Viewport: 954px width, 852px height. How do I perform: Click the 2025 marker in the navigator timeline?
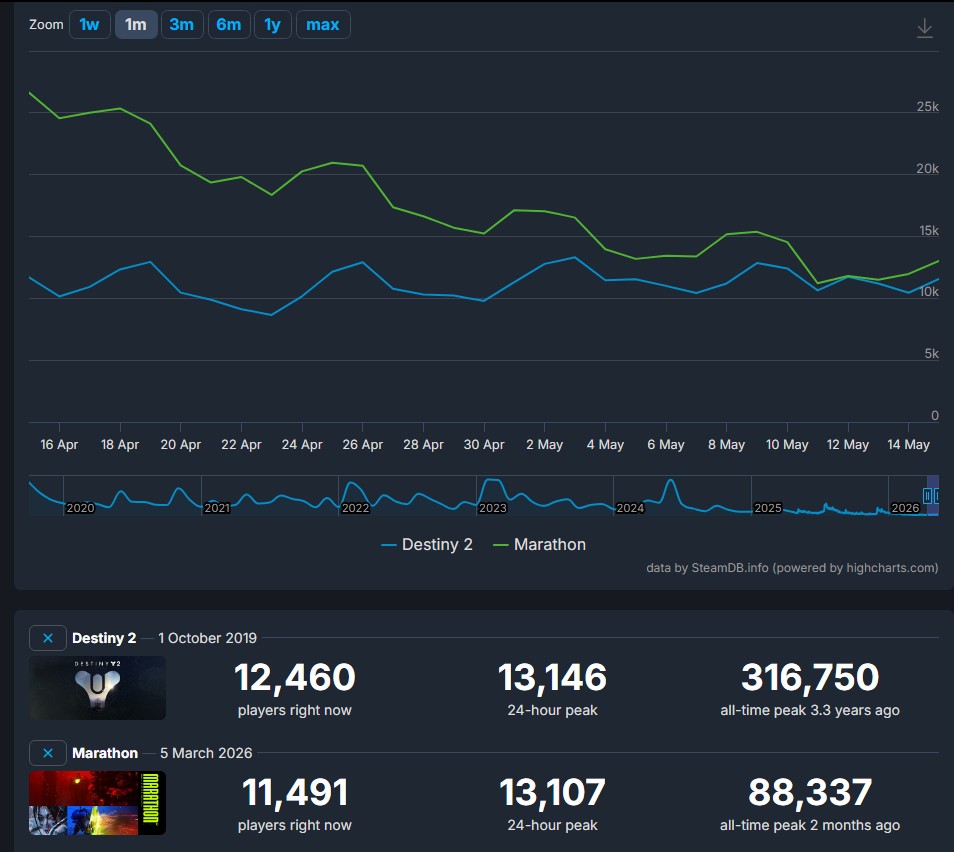coord(768,508)
